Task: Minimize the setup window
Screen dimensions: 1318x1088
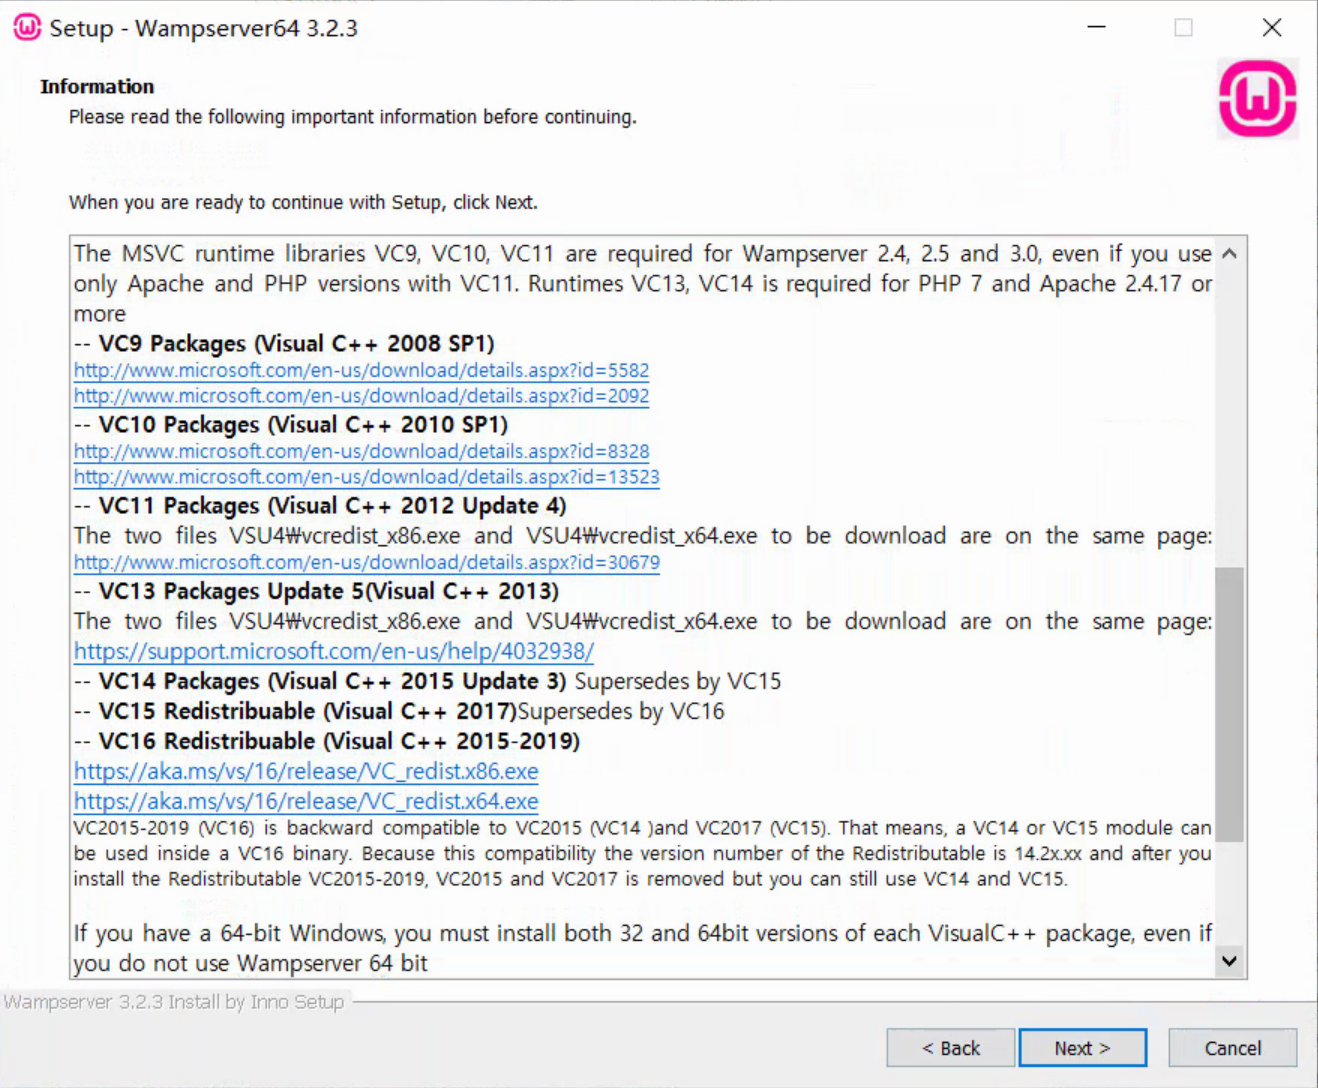Action: pyautogui.click(x=1097, y=27)
